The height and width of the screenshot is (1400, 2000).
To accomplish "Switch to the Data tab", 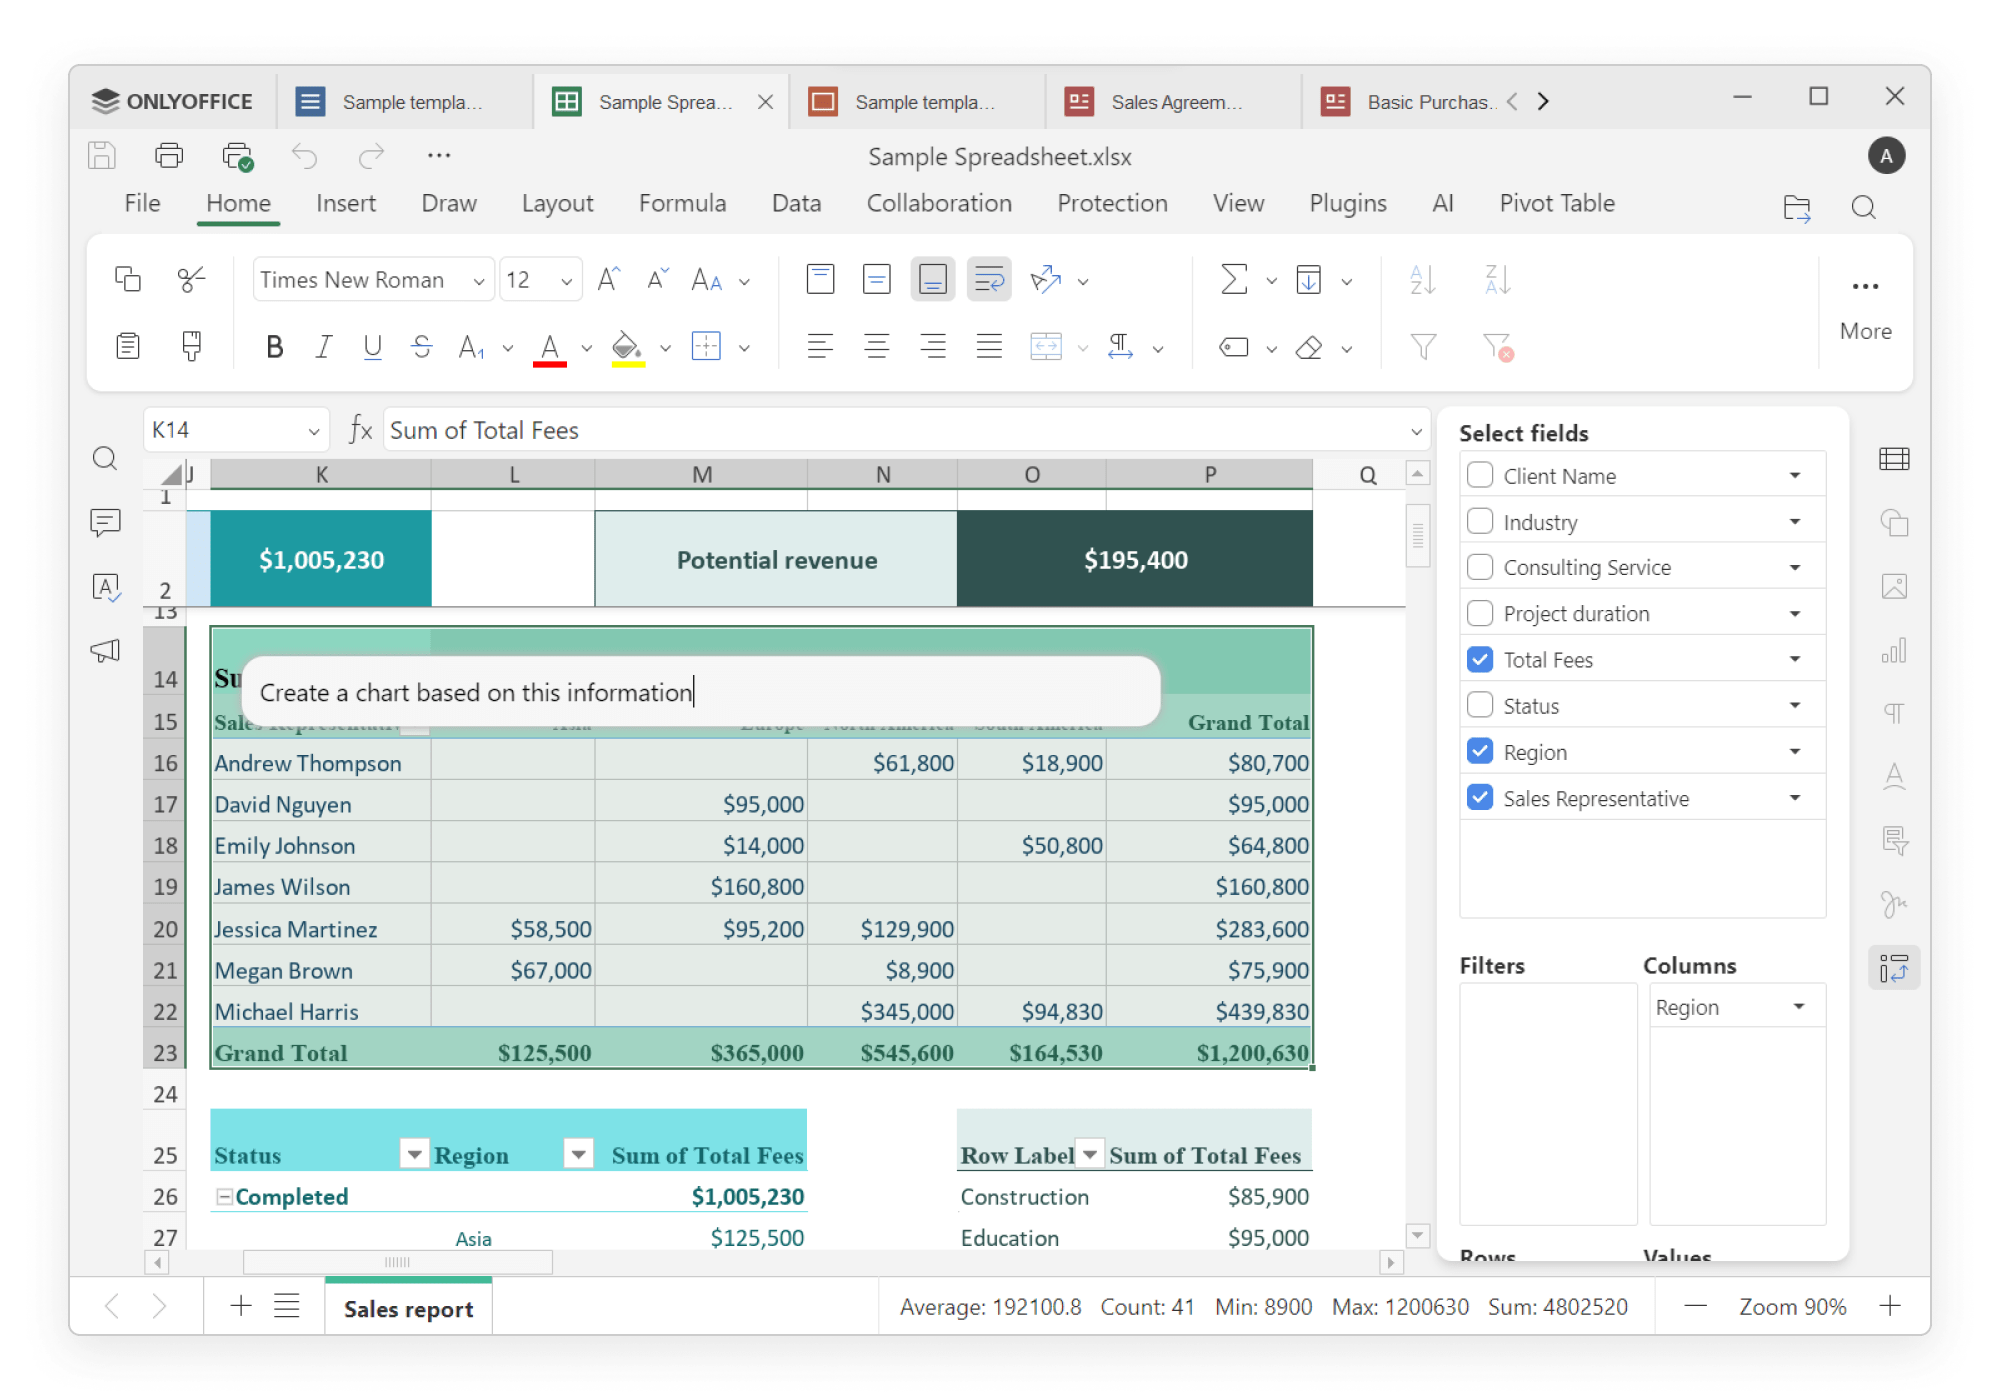I will (x=796, y=203).
